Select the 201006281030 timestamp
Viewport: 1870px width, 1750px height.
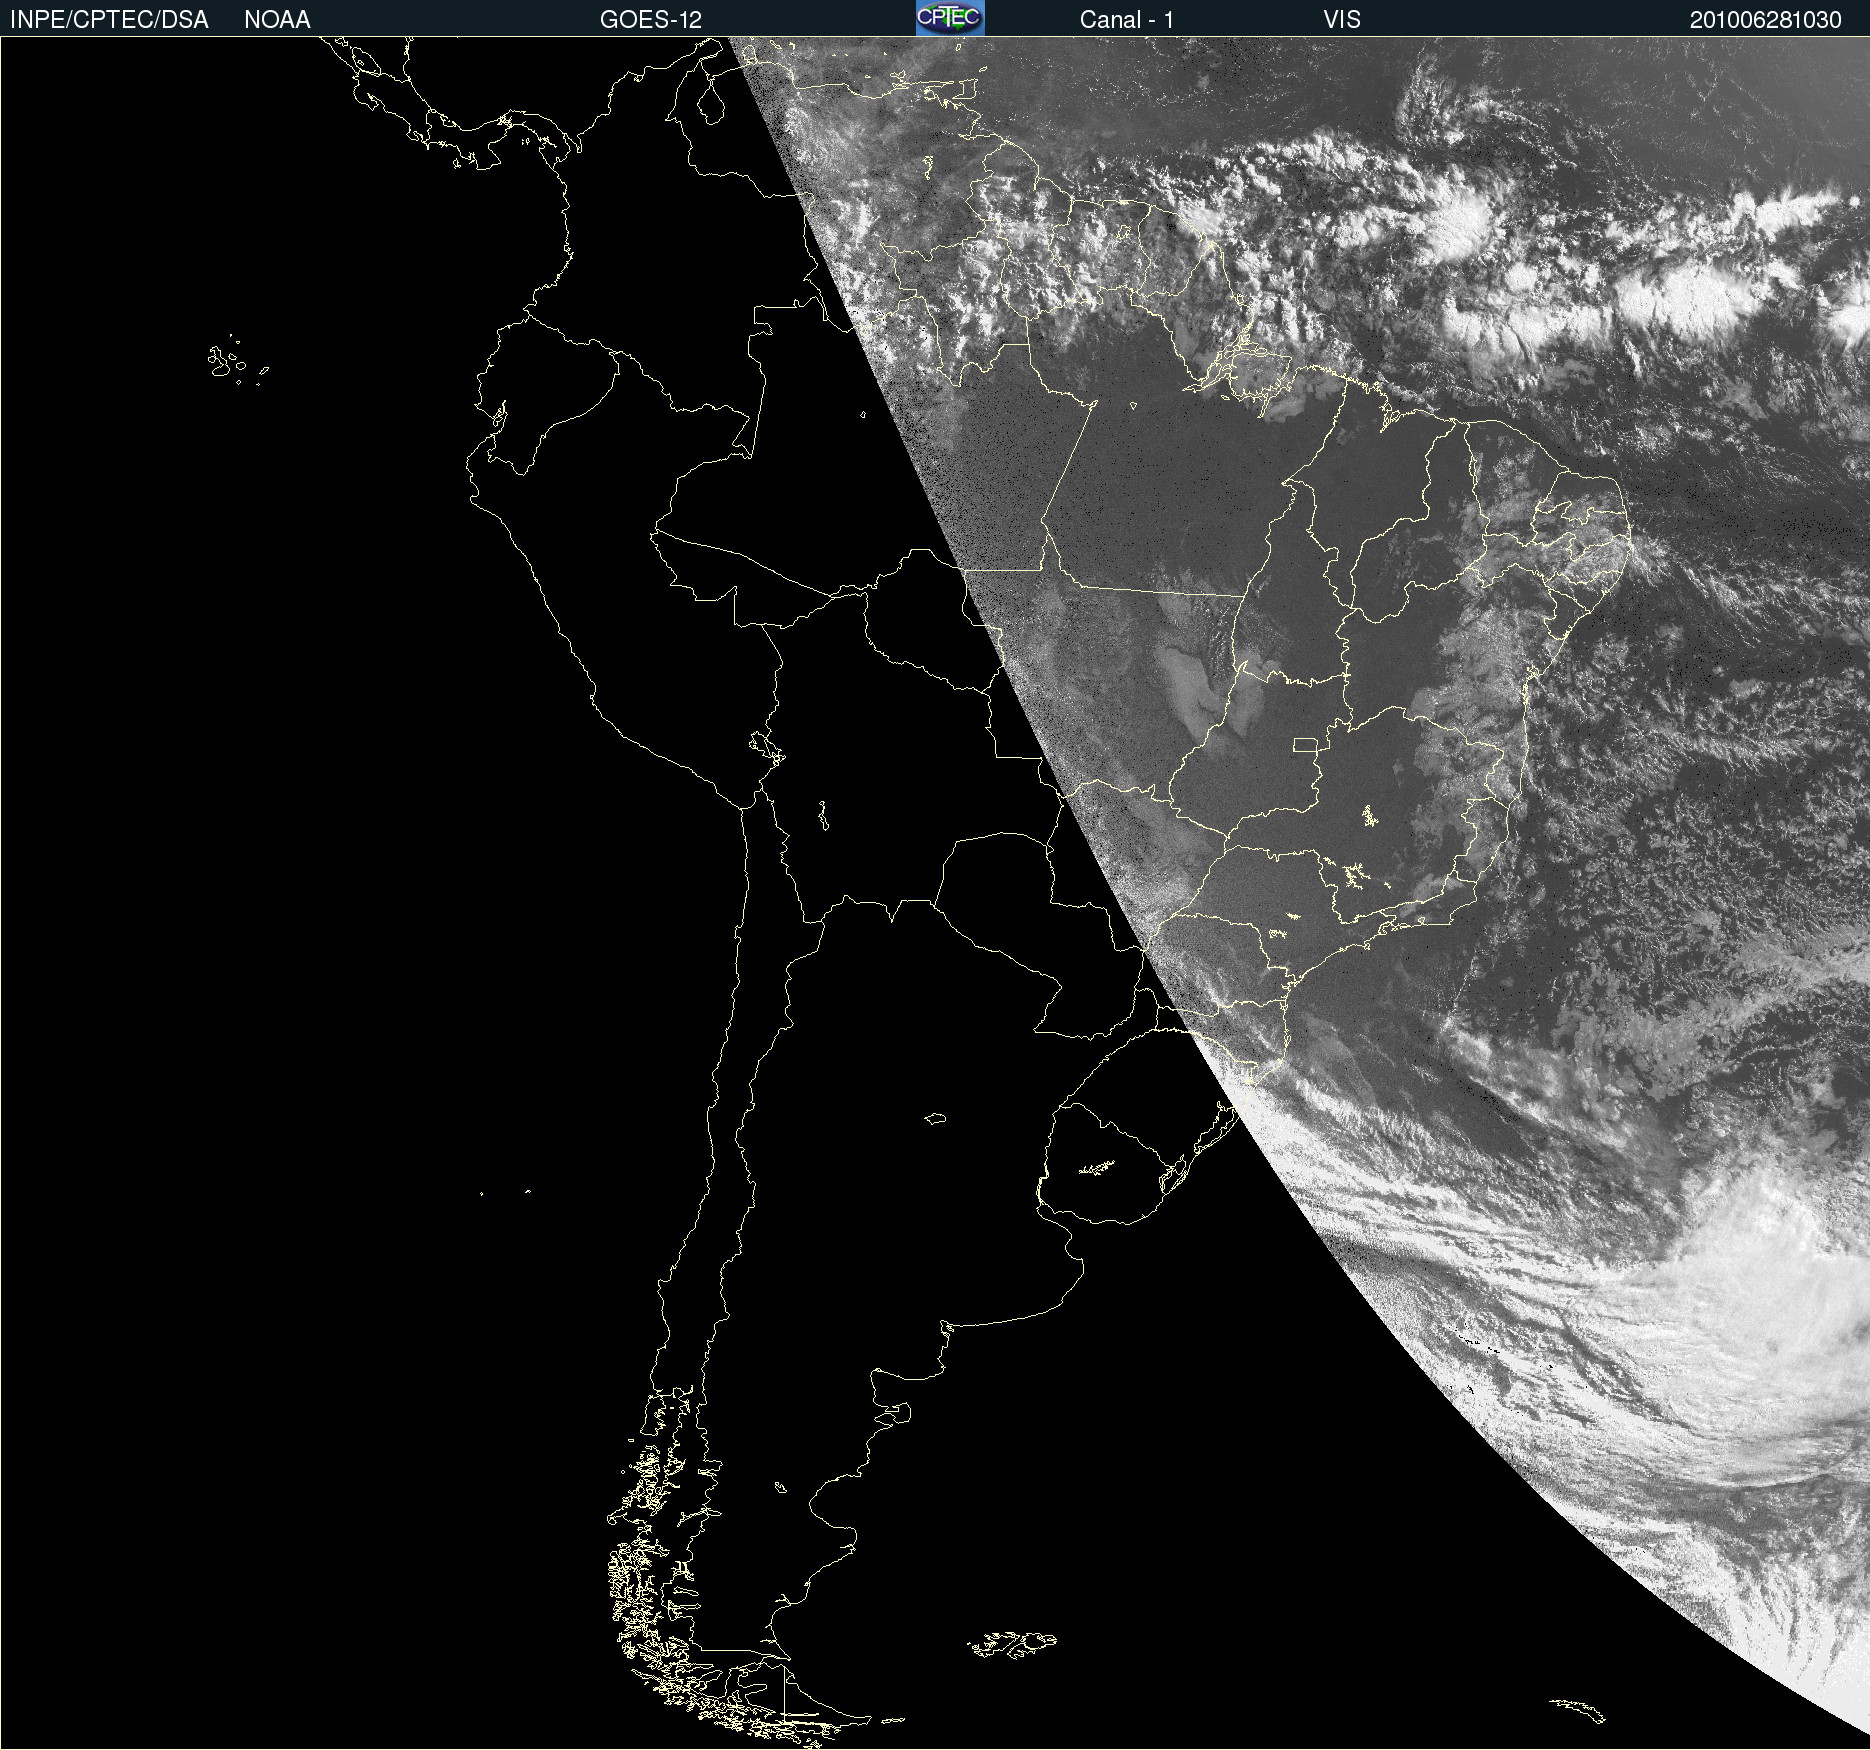1765,20
